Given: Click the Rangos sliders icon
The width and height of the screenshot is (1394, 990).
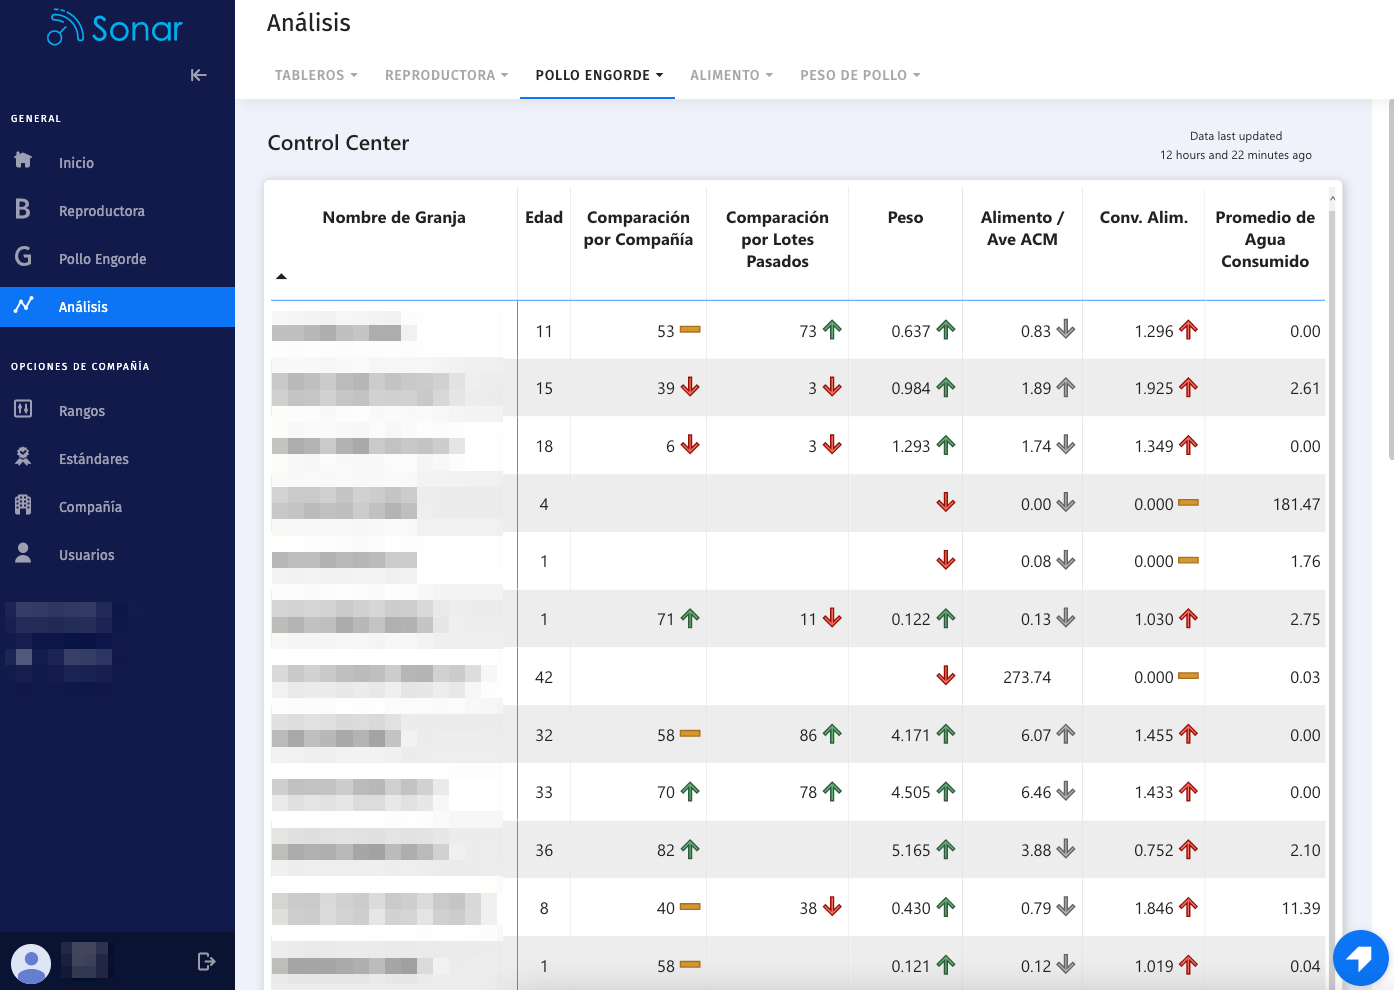Looking at the screenshot, I should tap(23, 409).
